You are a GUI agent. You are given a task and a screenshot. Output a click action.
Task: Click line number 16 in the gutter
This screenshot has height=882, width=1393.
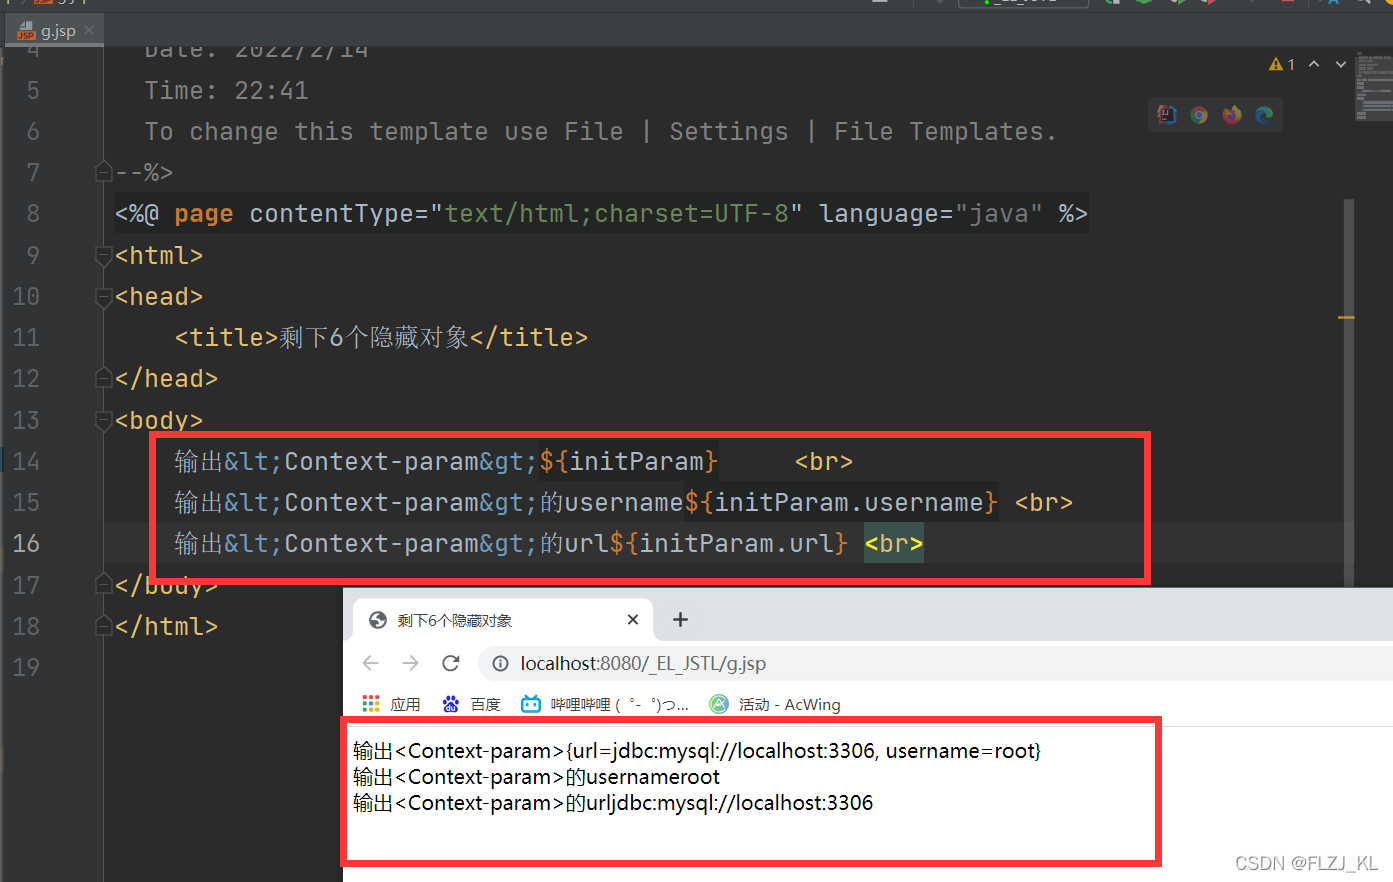click(26, 543)
